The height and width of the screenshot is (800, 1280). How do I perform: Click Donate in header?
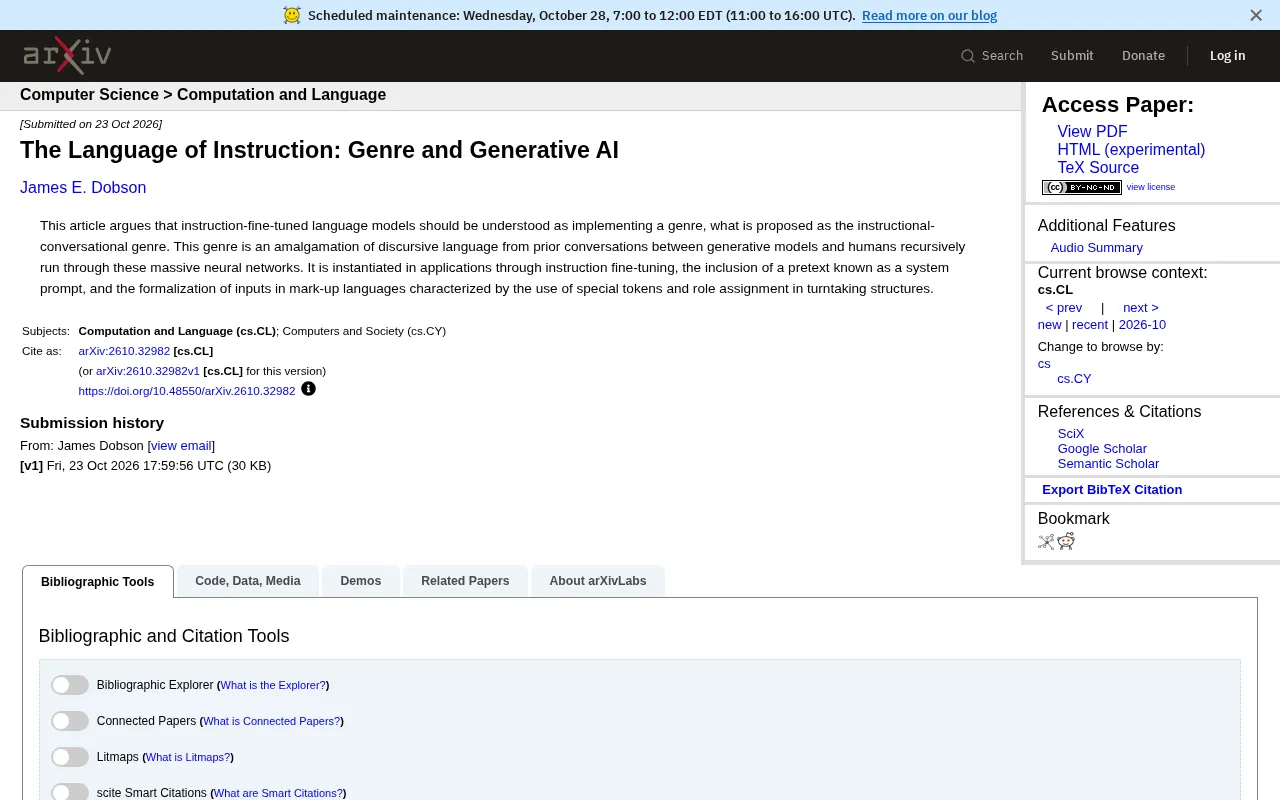[x=1143, y=56]
